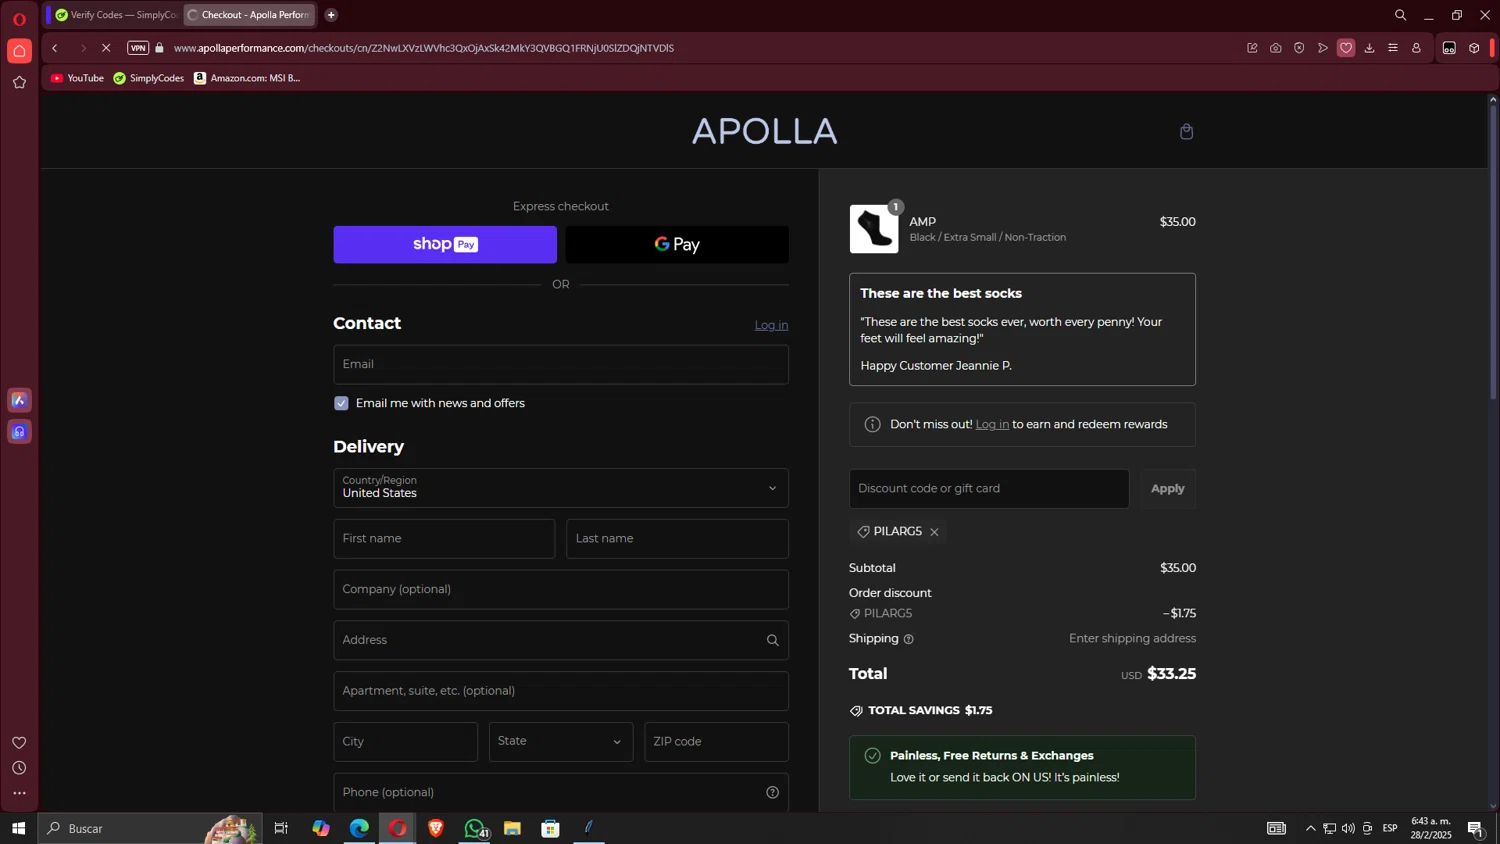Open Microsoft Edge from taskbar
This screenshot has height=844, width=1500.
359,829
